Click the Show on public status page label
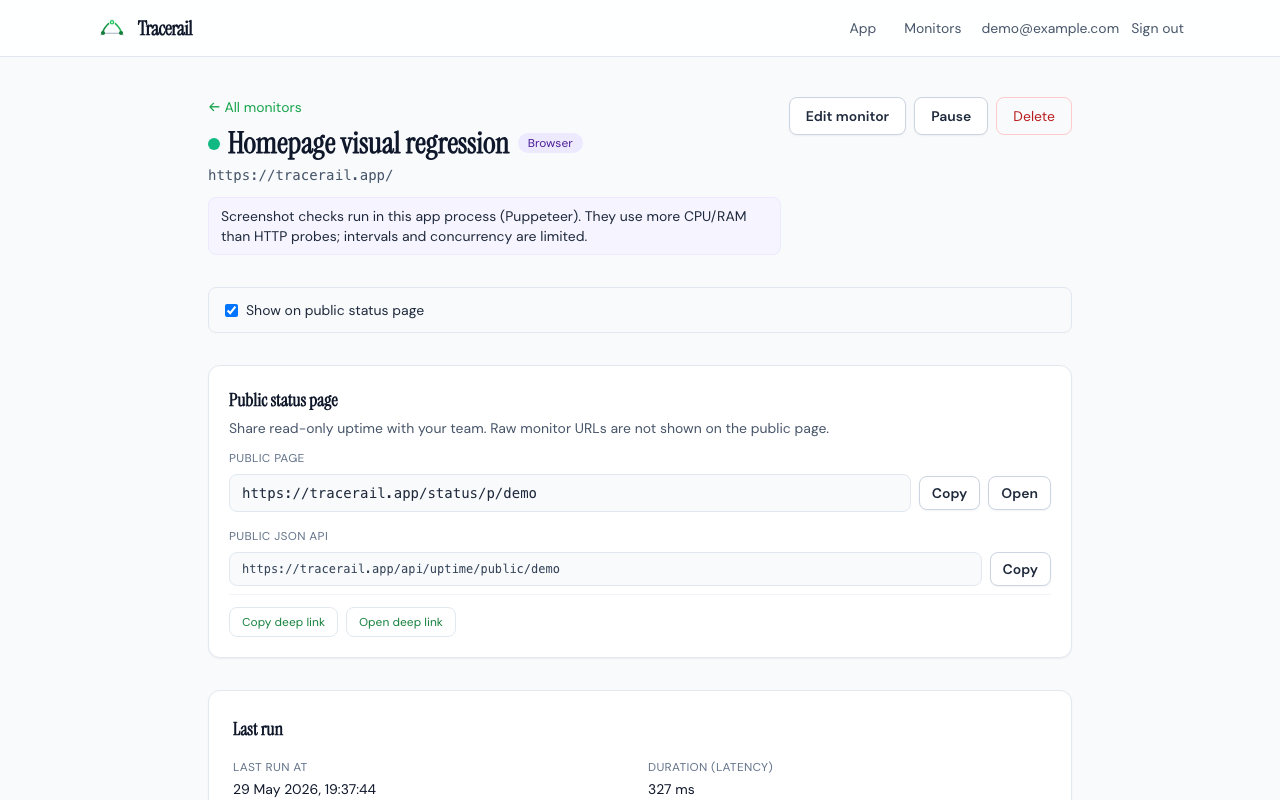Image resolution: width=1280 pixels, height=800 pixels. 335,310
